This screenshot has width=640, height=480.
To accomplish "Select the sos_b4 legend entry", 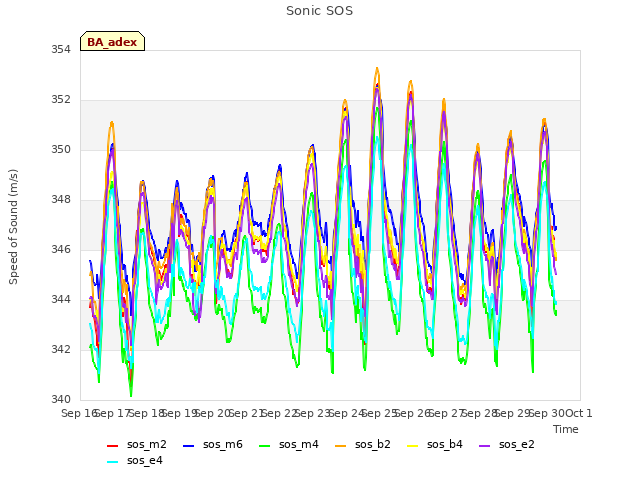I will (x=435, y=444).
